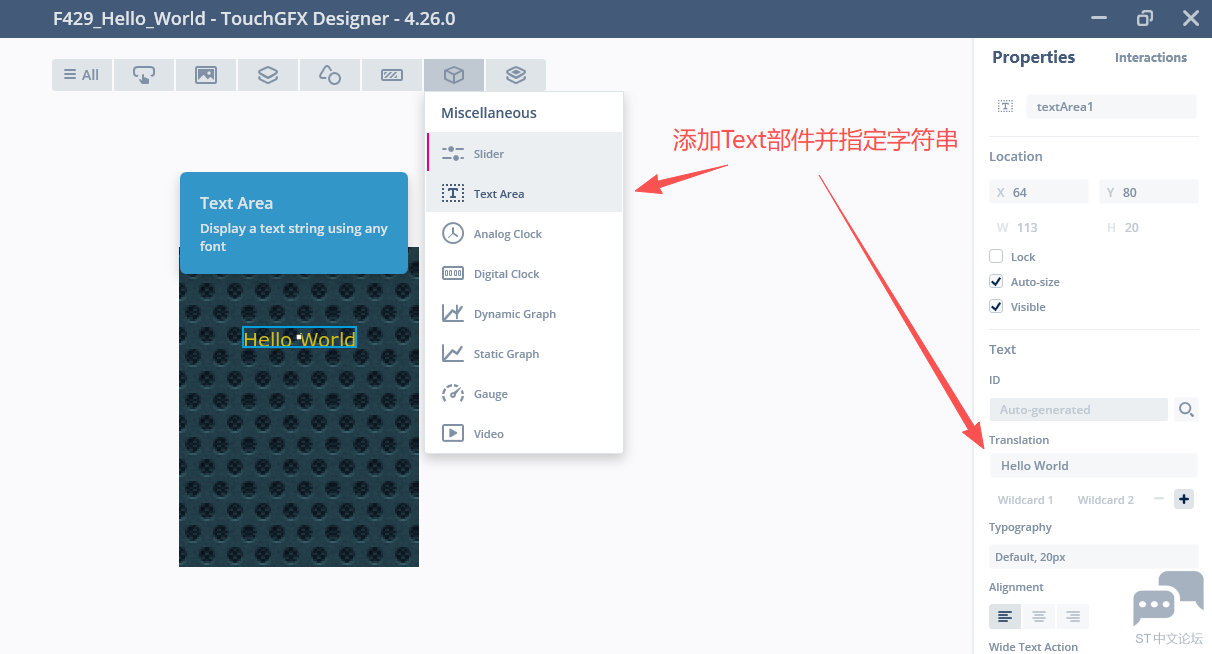The height and width of the screenshot is (654, 1212).
Task: Enable the Lock checkbox
Action: pos(996,257)
